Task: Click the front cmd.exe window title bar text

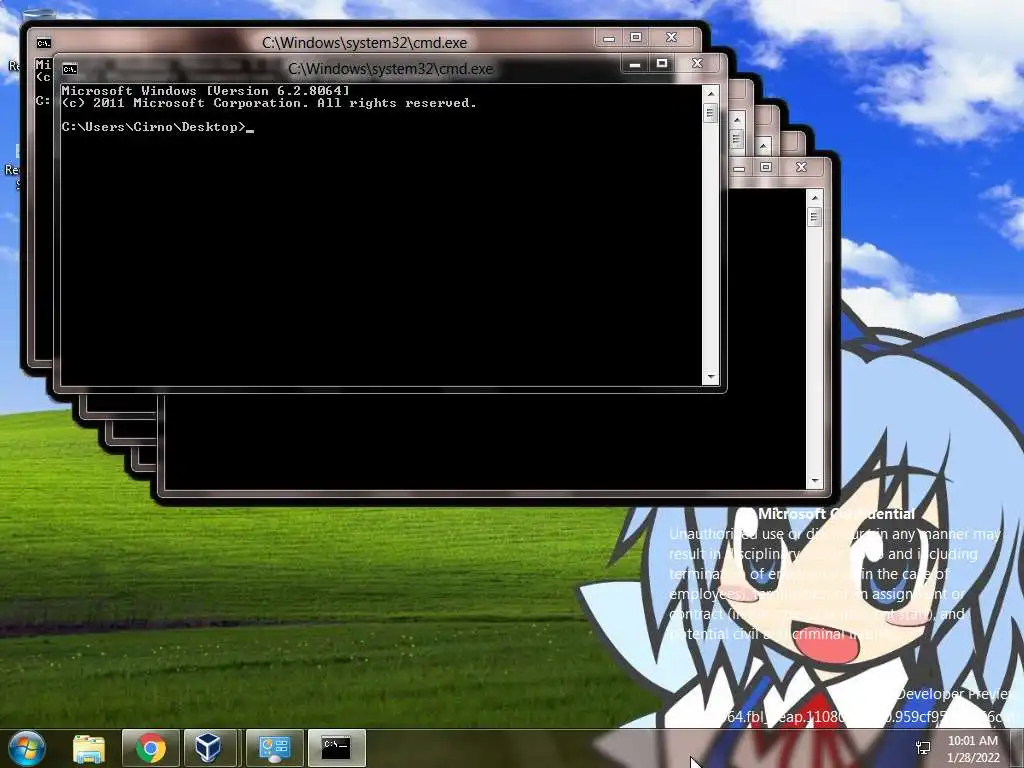Action: tap(391, 69)
